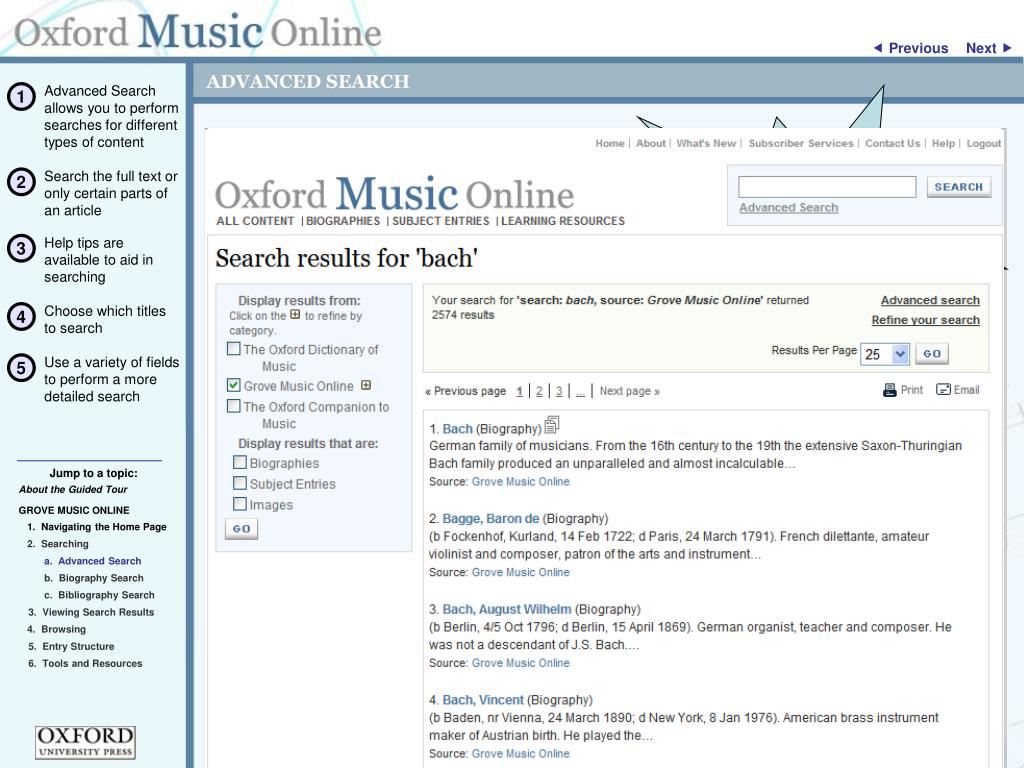The width and height of the screenshot is (1024, 768).
Task: Open the Bach, Vincent result
Action: tap(483, 700)
